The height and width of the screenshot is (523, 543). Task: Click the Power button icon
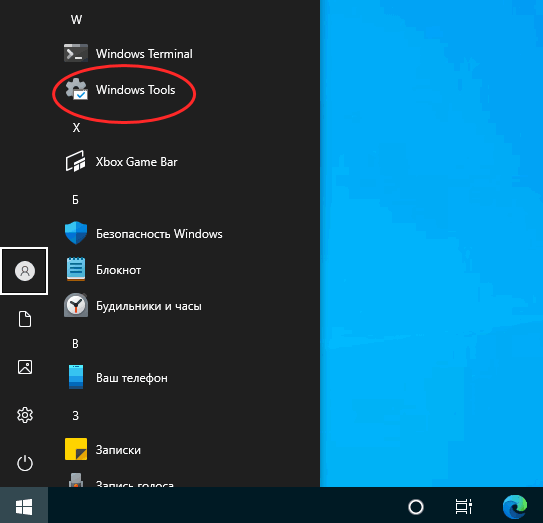click(x=25, y=463)
